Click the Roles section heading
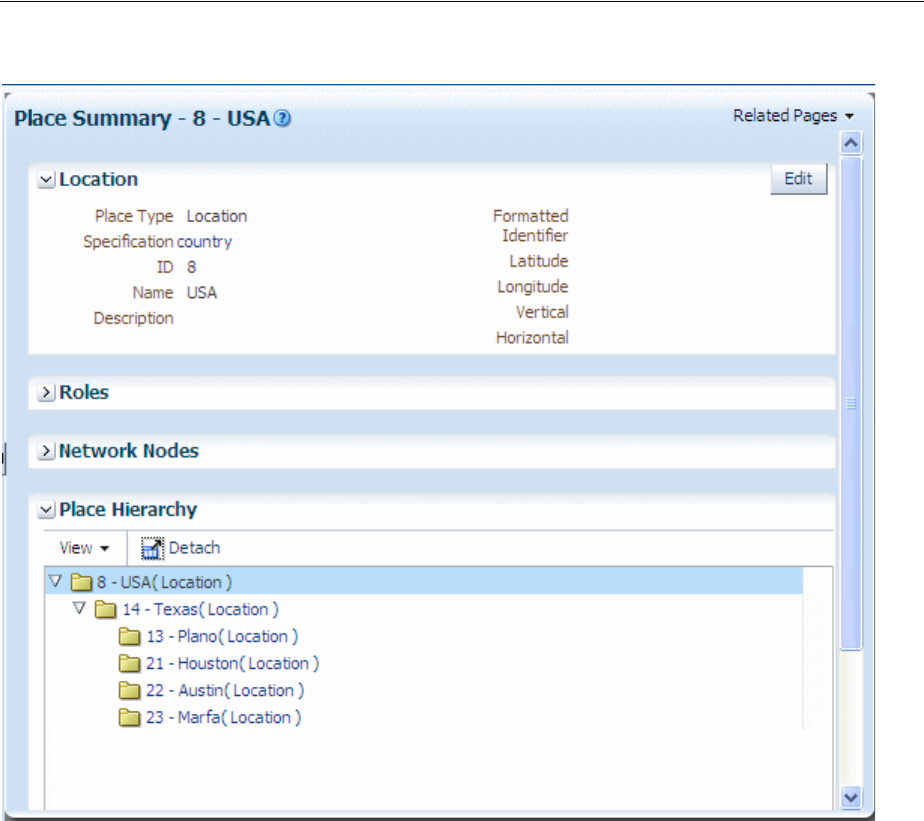This screenshot has height=821, width=924. pyautogui.click(x=84, y=393)
